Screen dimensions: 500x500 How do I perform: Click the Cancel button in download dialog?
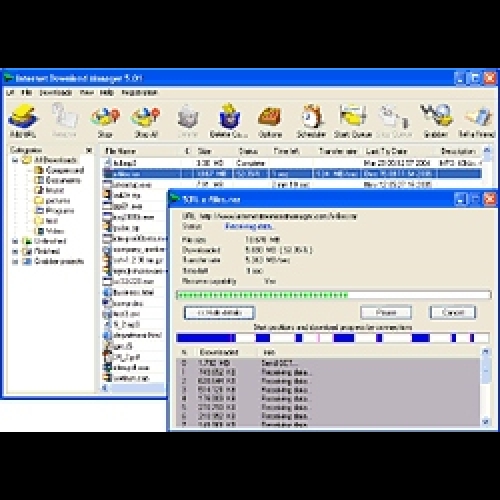453,313
